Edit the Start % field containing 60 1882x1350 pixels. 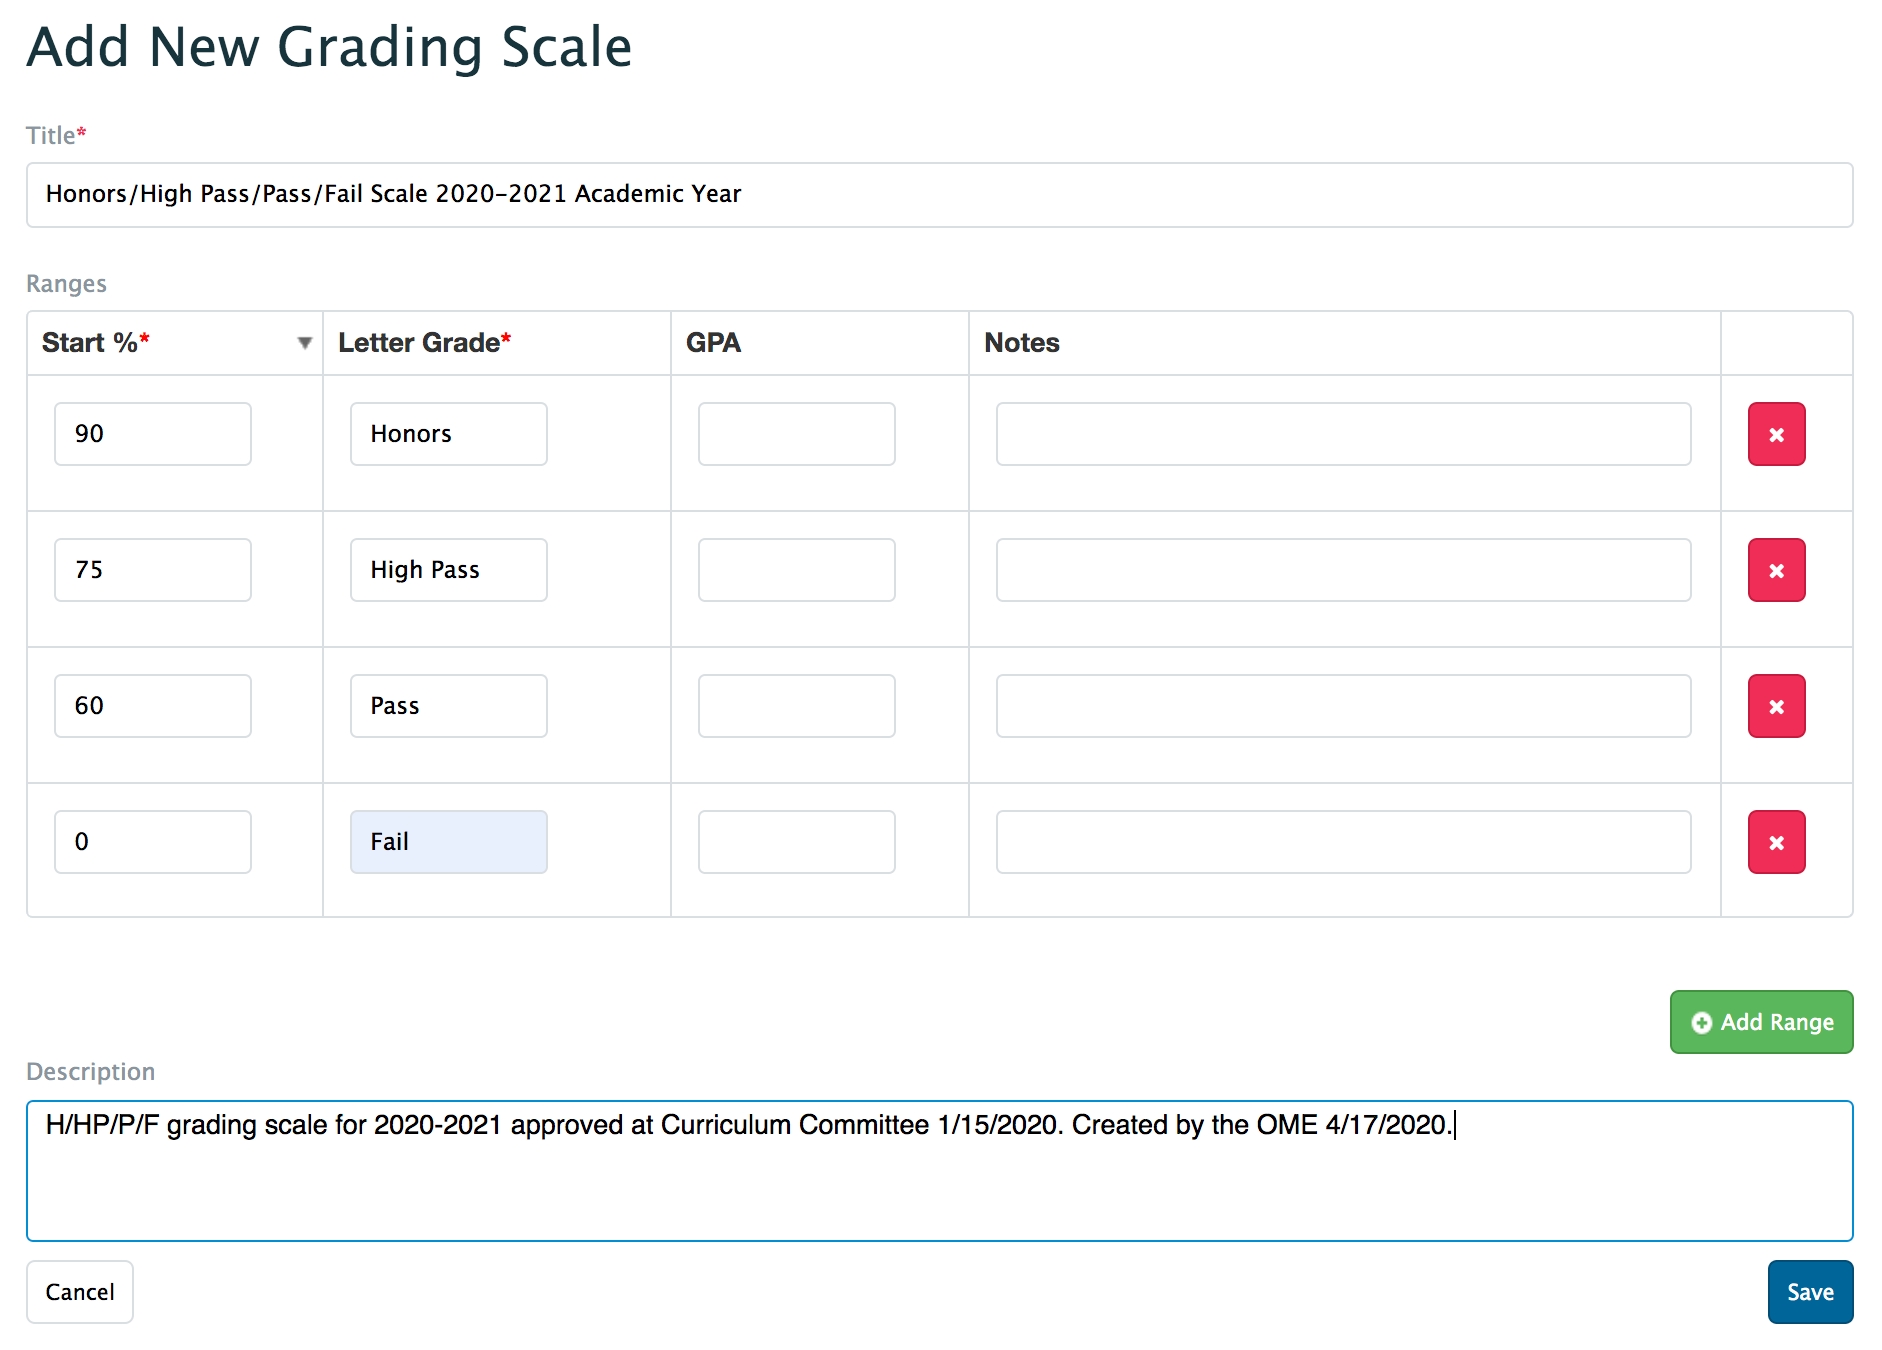click(x=153, y=706)
